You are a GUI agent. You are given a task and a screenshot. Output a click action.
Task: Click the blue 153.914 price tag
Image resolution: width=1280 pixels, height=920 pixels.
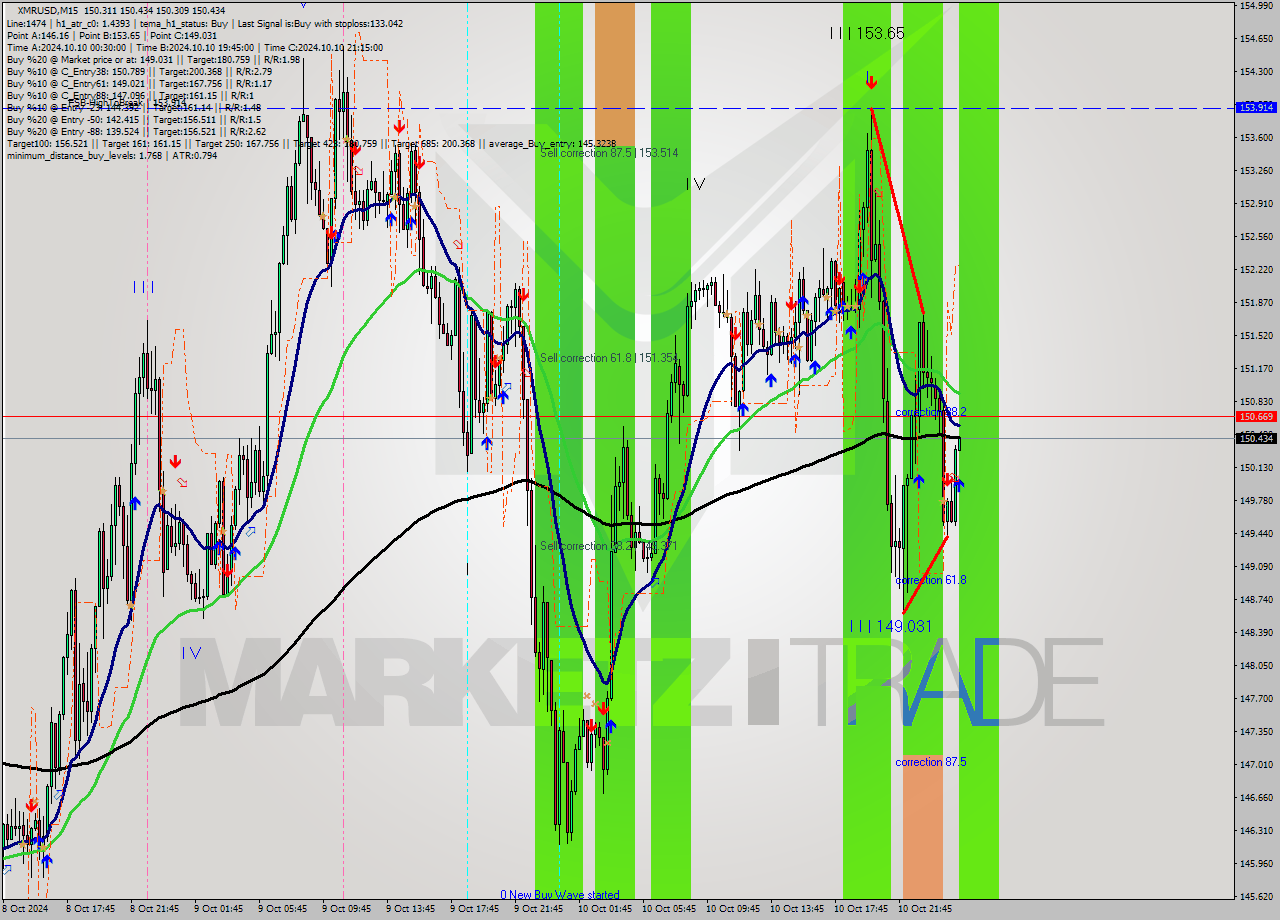coord(1256,107)
